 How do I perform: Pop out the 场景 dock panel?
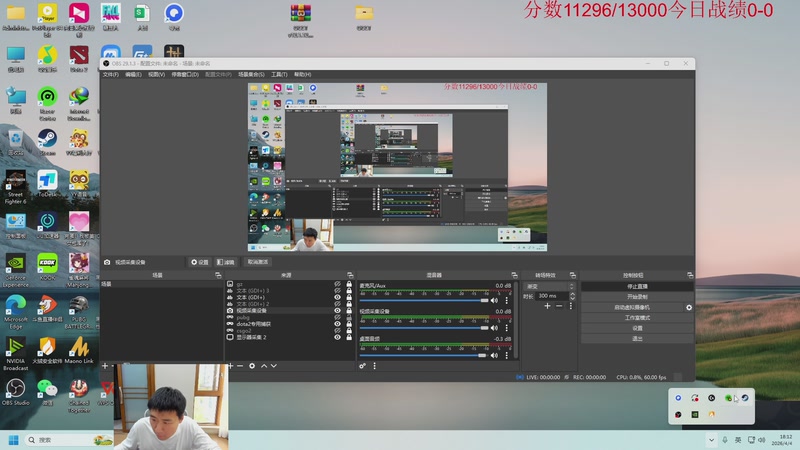[x=218, y=275]
